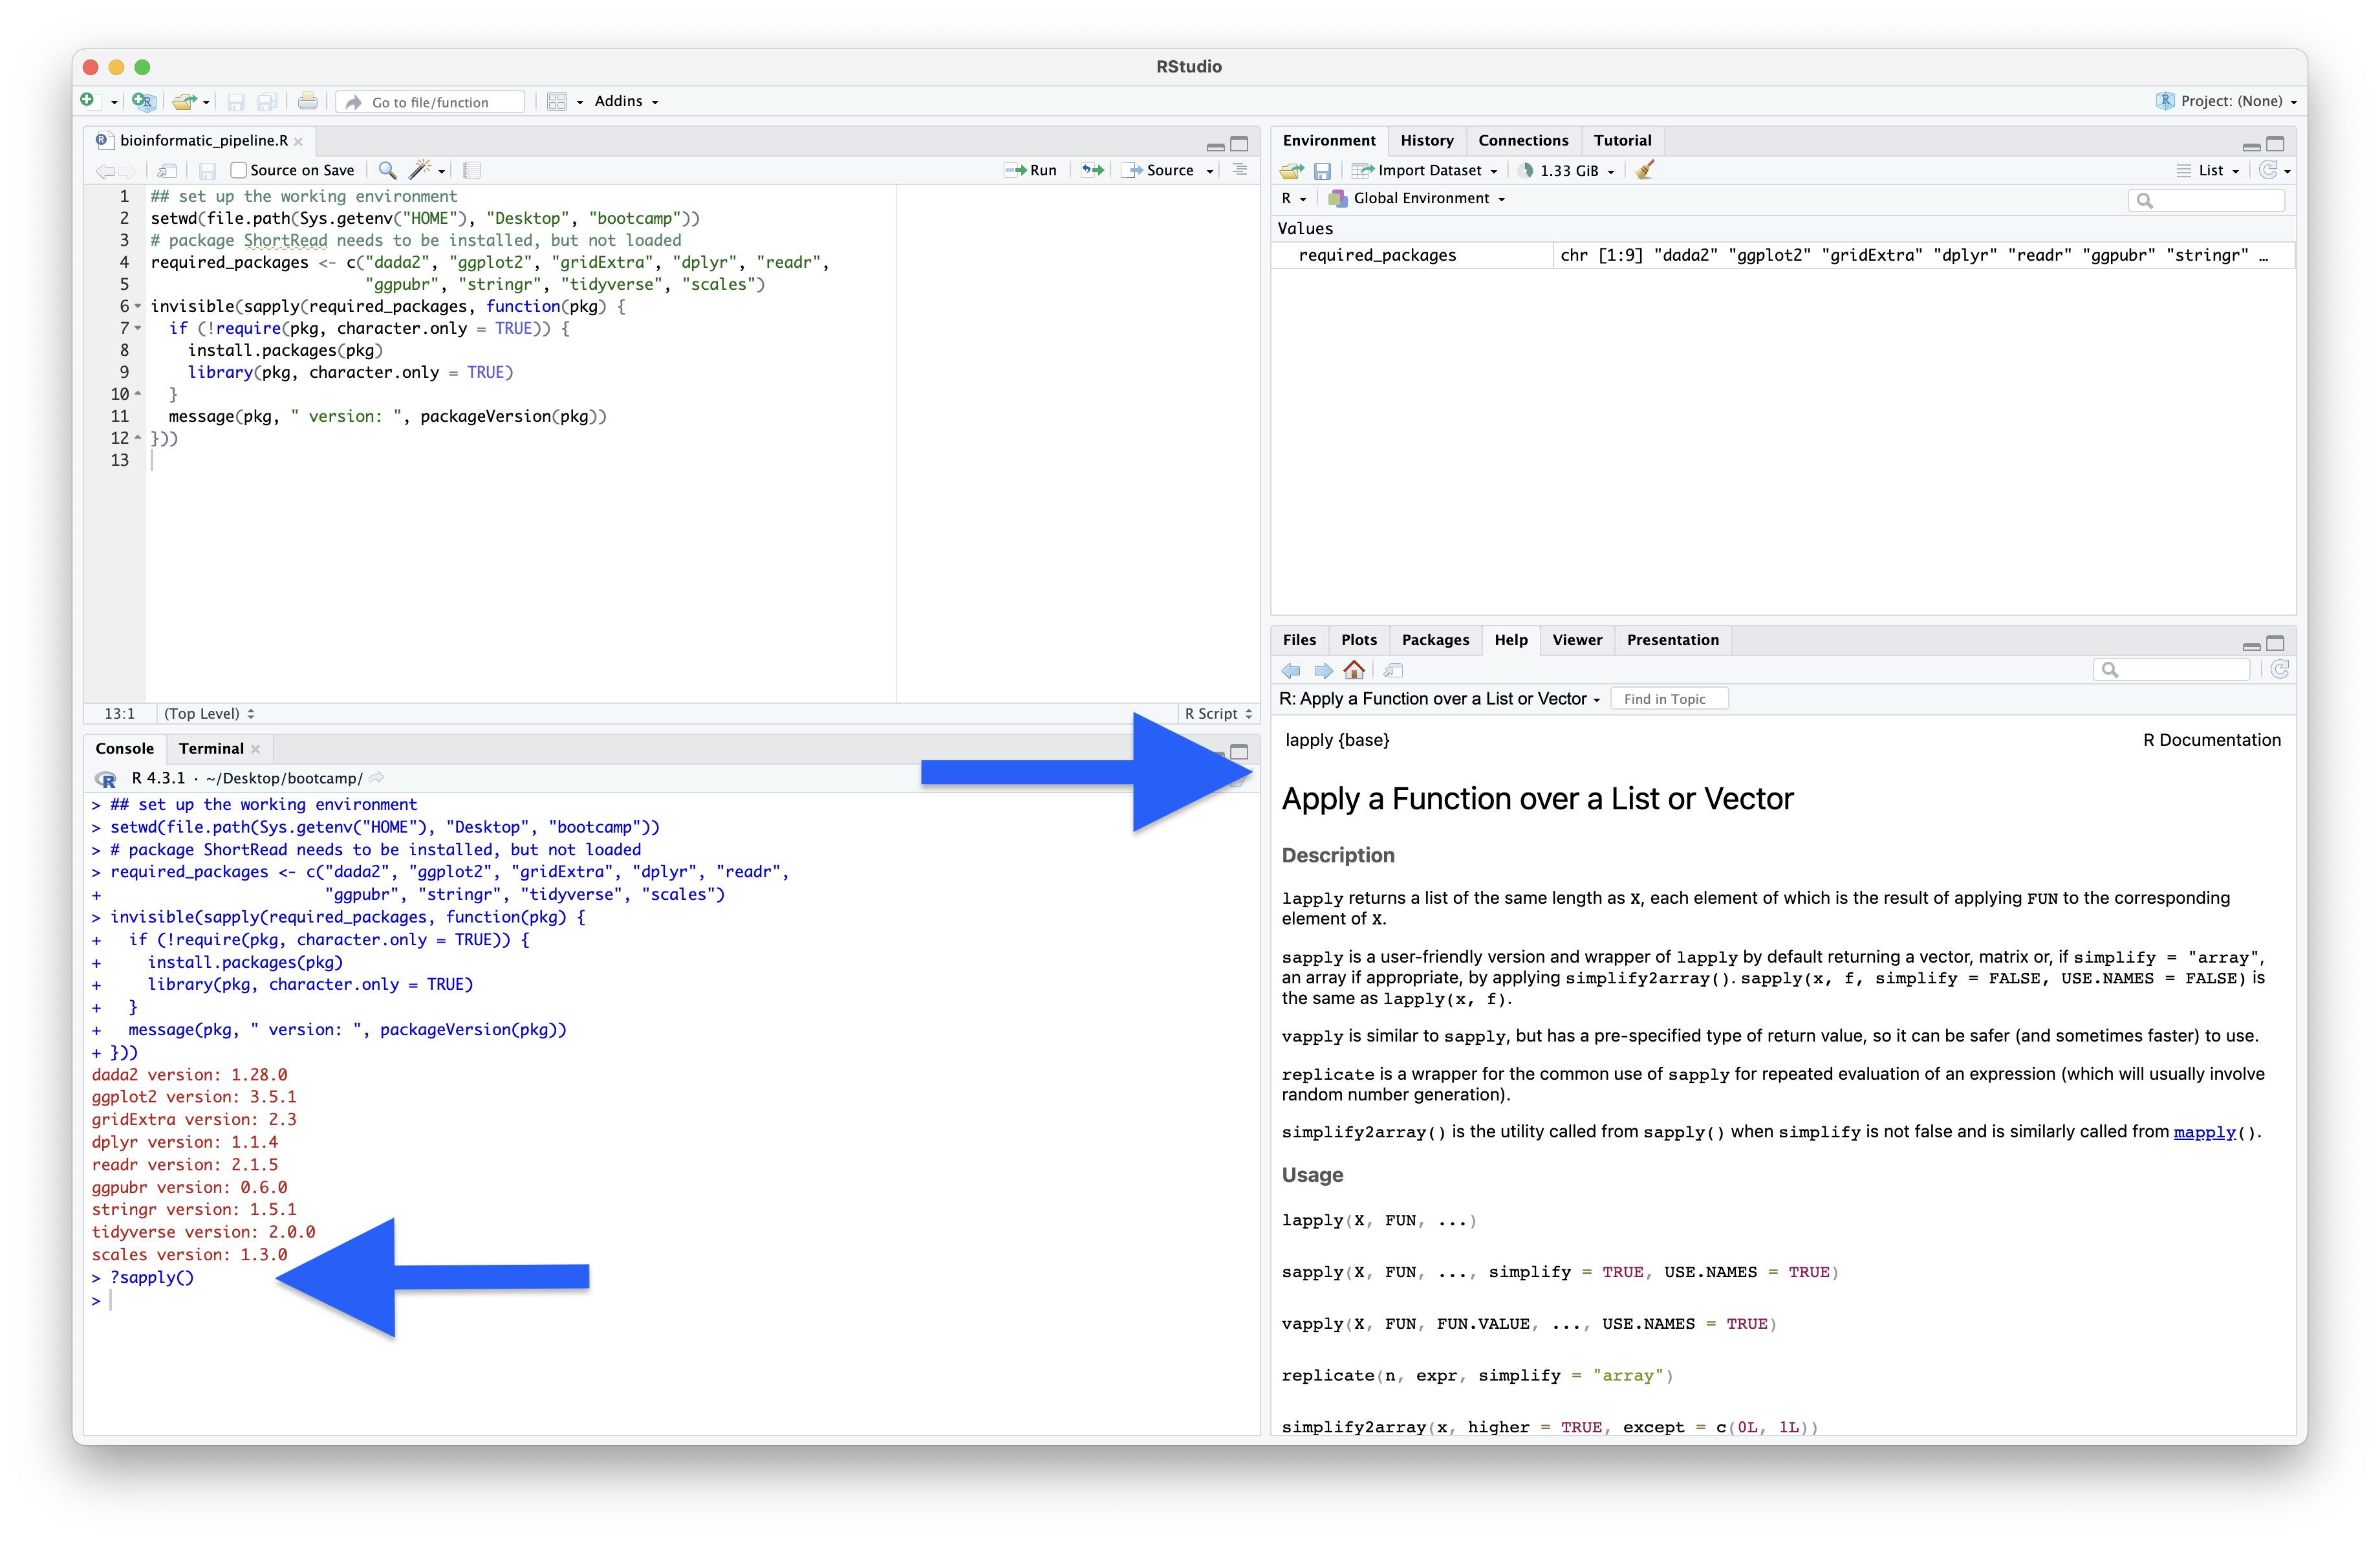Click the console input prompt line
Viewport: 2380px width, 1541px height.
point(670,1301)
